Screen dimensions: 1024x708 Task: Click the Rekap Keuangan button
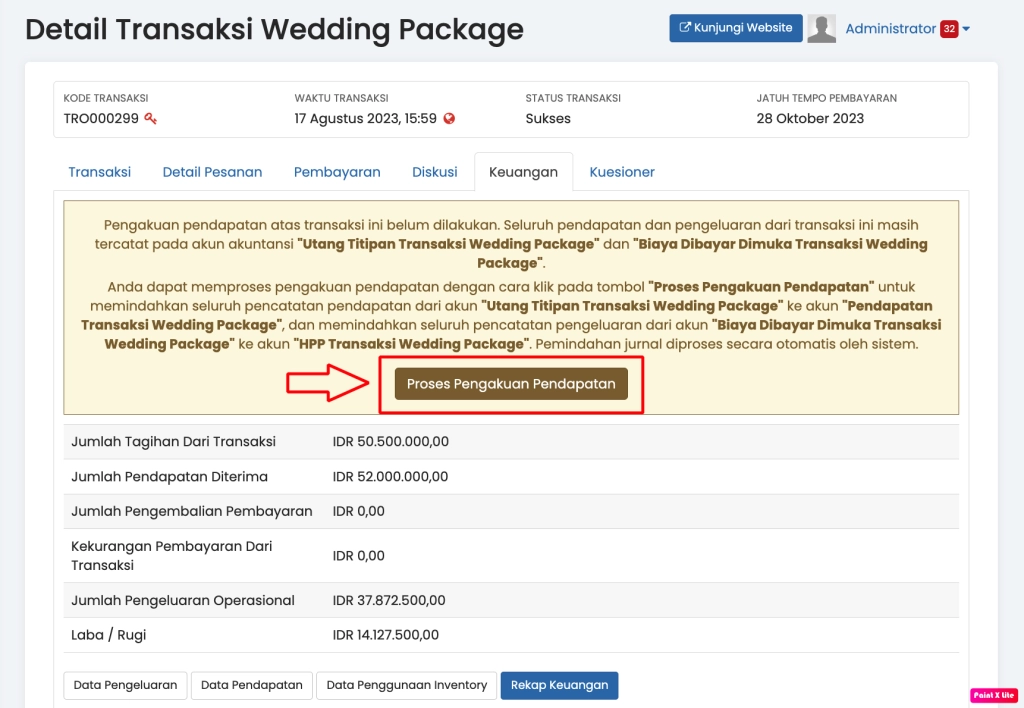pyautogui.click(x=559, y=685)
